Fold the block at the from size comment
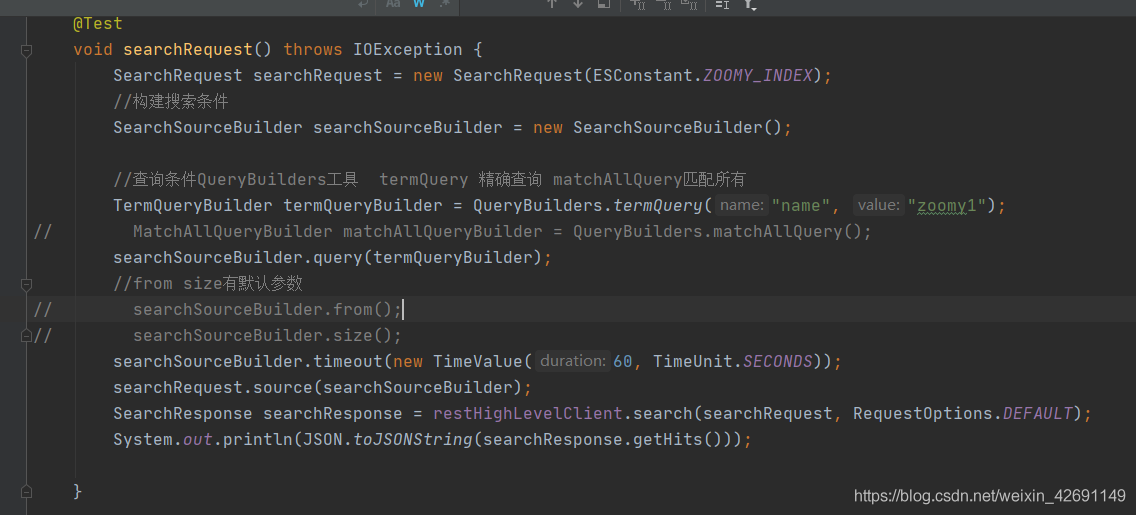Screen dimensions: 1136x515 [x=26, y=284]
